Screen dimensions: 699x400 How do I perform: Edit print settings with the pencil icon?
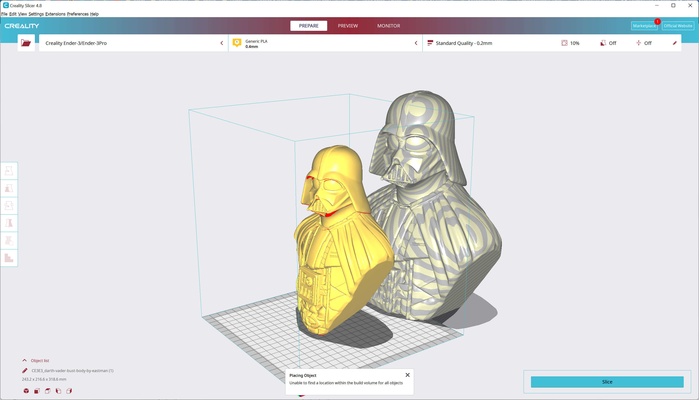[674, 43]
